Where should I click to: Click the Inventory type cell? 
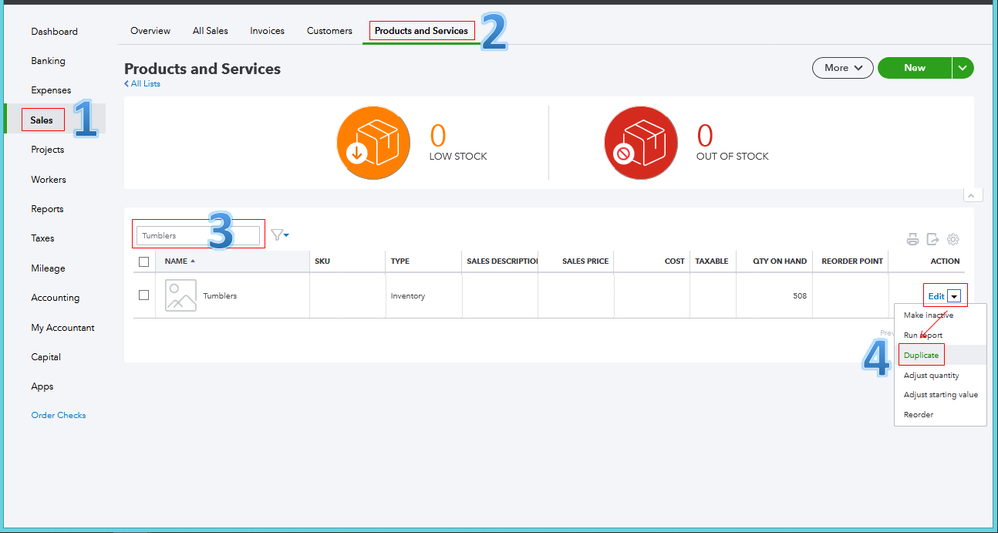tap(408, 295)
